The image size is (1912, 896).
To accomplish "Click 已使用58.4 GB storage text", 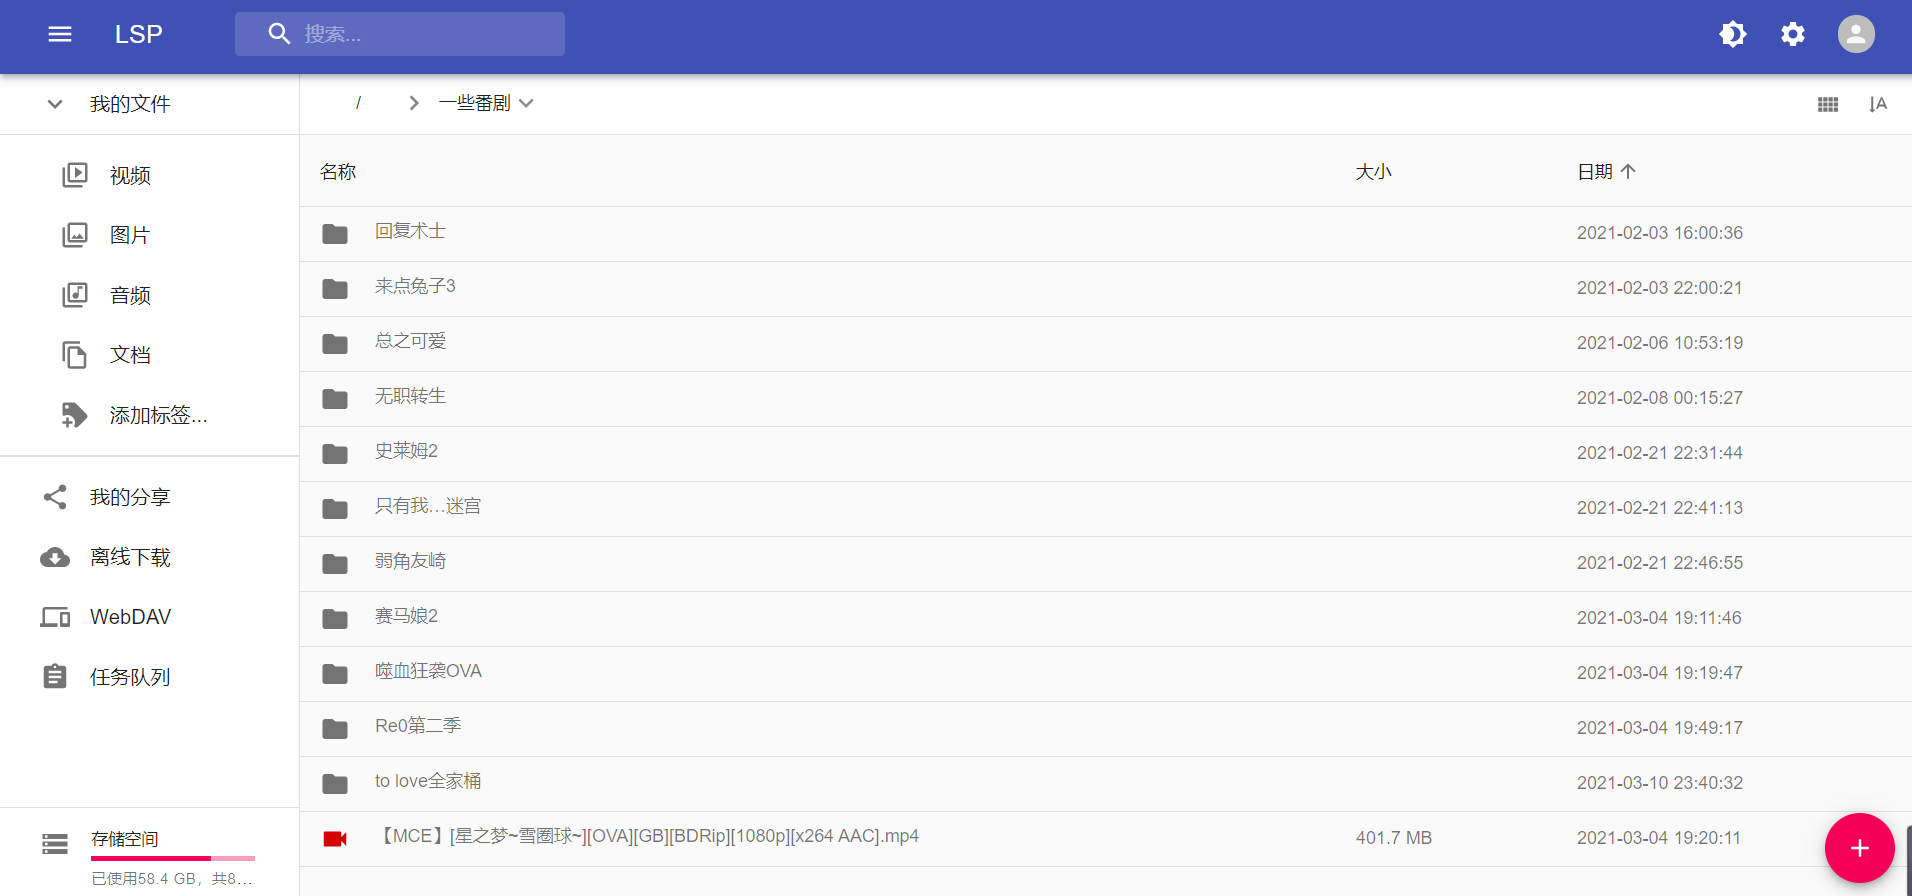I will (x=171, y=879).
